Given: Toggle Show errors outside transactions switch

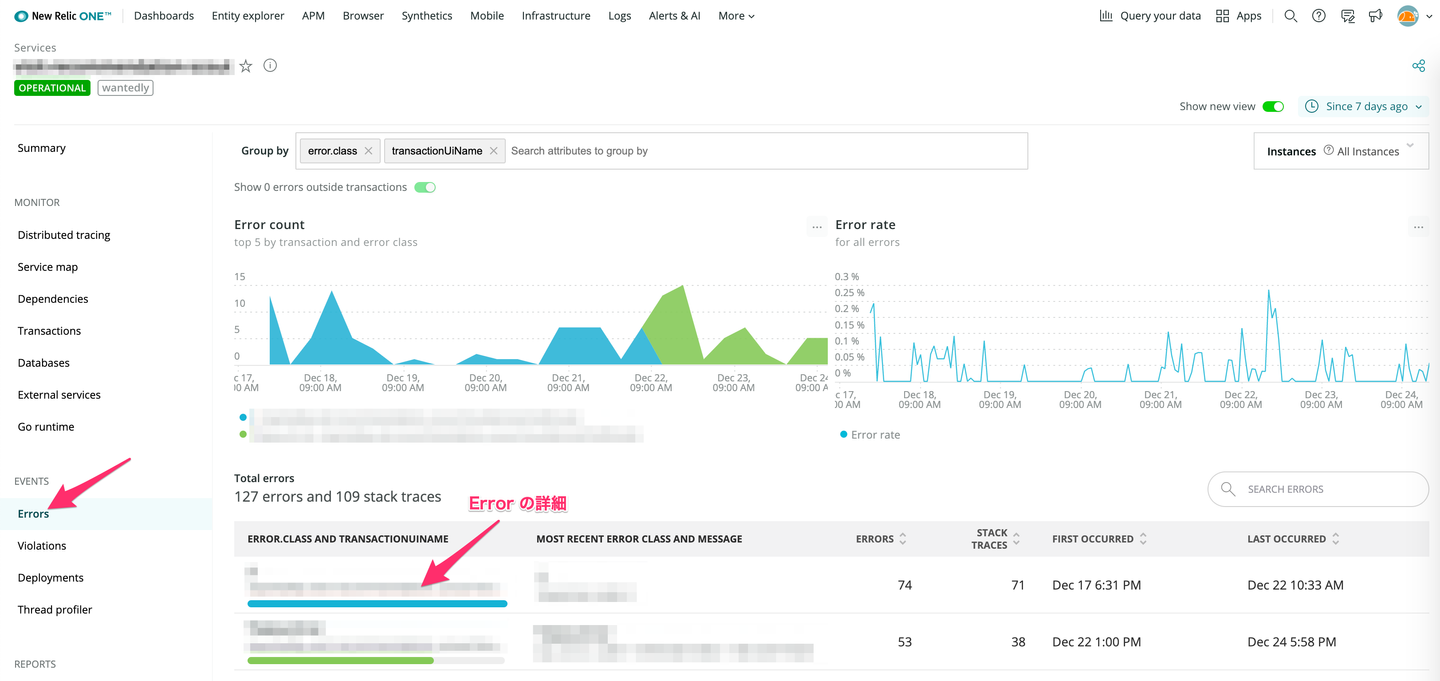Looking at the screenshot, I should coord(425,187).
